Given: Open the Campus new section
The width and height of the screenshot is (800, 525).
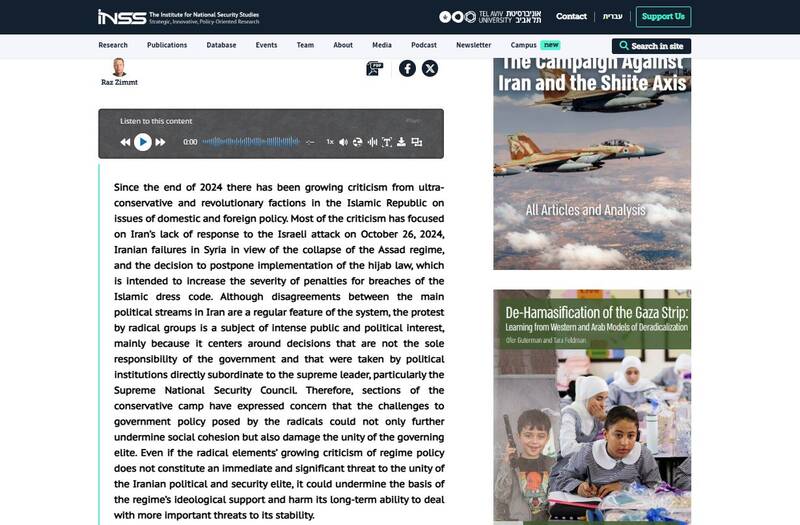Looking at the screenshot, I should click(x=535, y=45).
